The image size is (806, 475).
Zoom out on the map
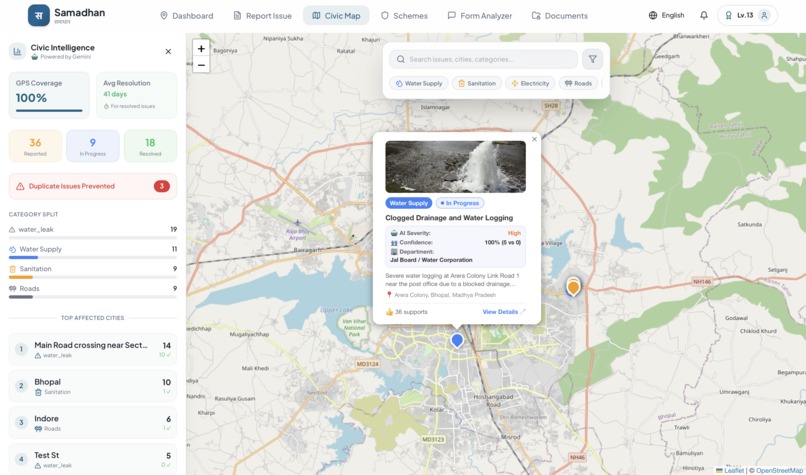(201, 65)
